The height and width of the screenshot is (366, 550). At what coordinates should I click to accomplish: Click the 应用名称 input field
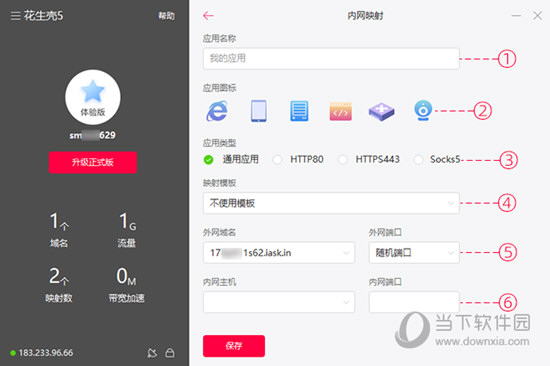(331, 58)
